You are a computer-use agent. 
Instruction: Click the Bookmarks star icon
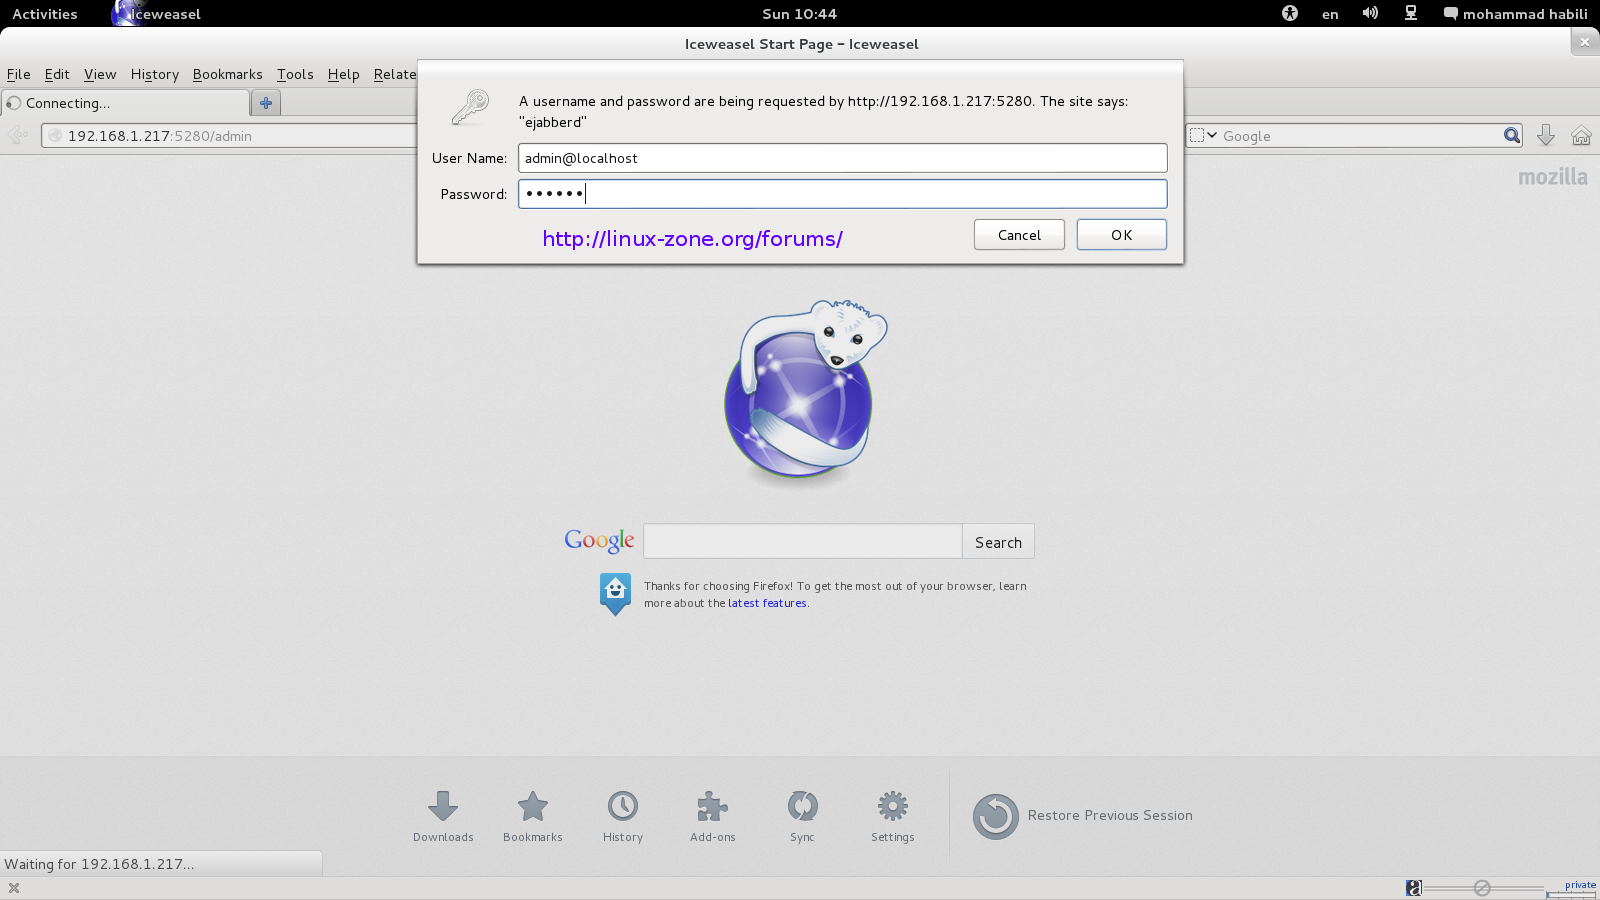[x=533, y=806]
